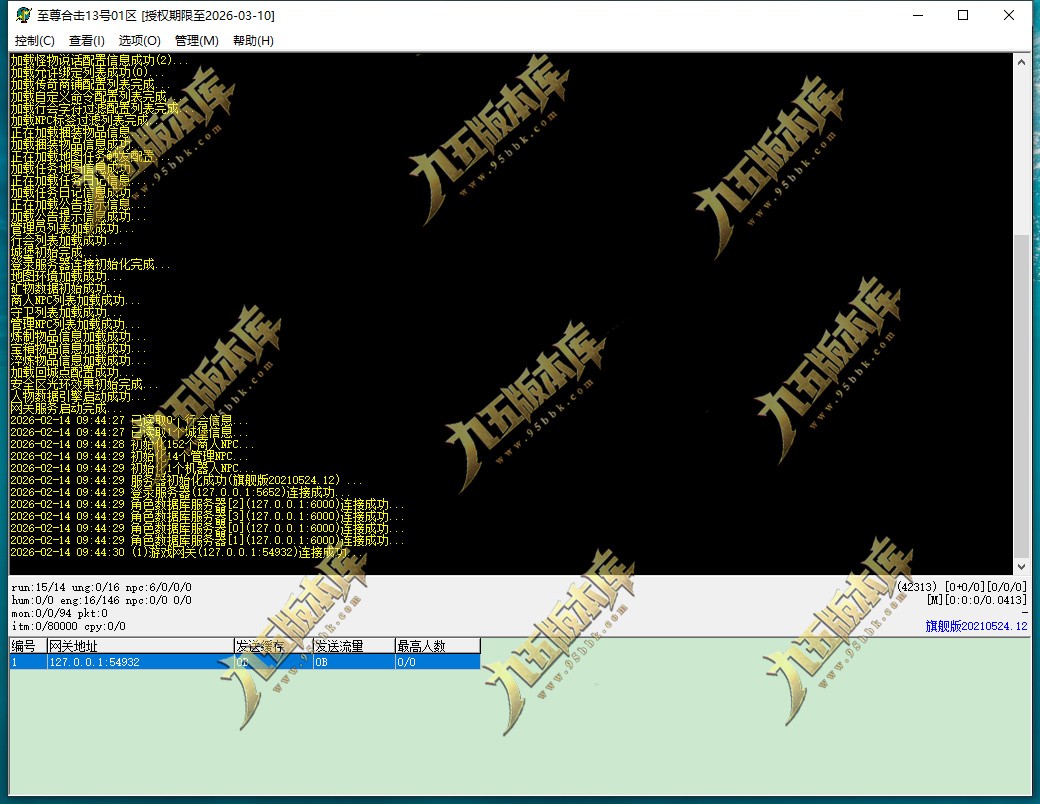Click the 旗舰版20210524.12 version link
The image size is (1040, 804).
[x=976, y=626]
